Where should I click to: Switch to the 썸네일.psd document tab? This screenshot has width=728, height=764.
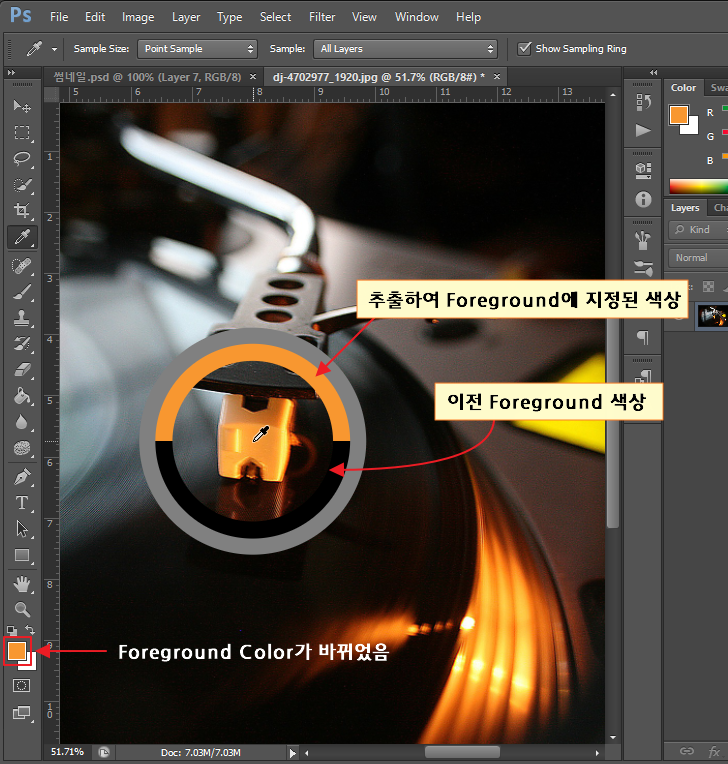tap(147, 77)
